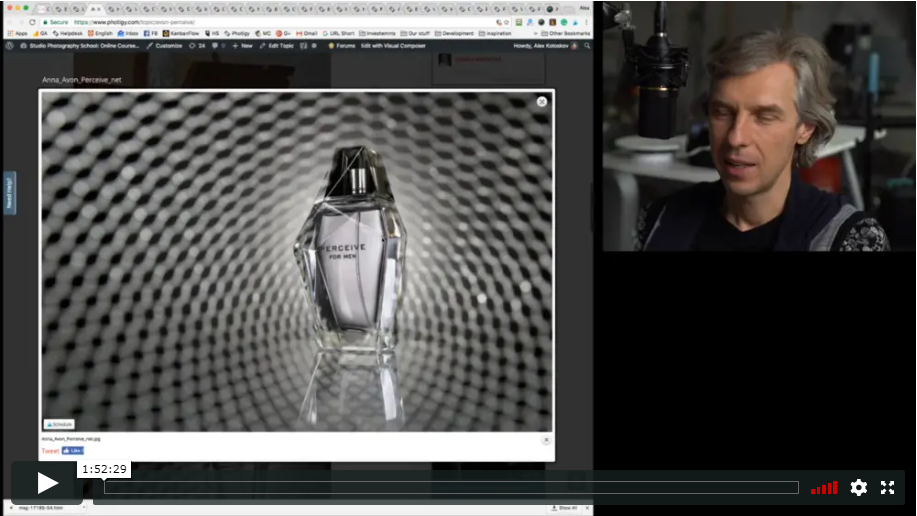Screen dimensions: 917x516
Task: Click the Anna_Avon_Perceive_net title text
Action: pyautogui.click(x=81, y=80)
